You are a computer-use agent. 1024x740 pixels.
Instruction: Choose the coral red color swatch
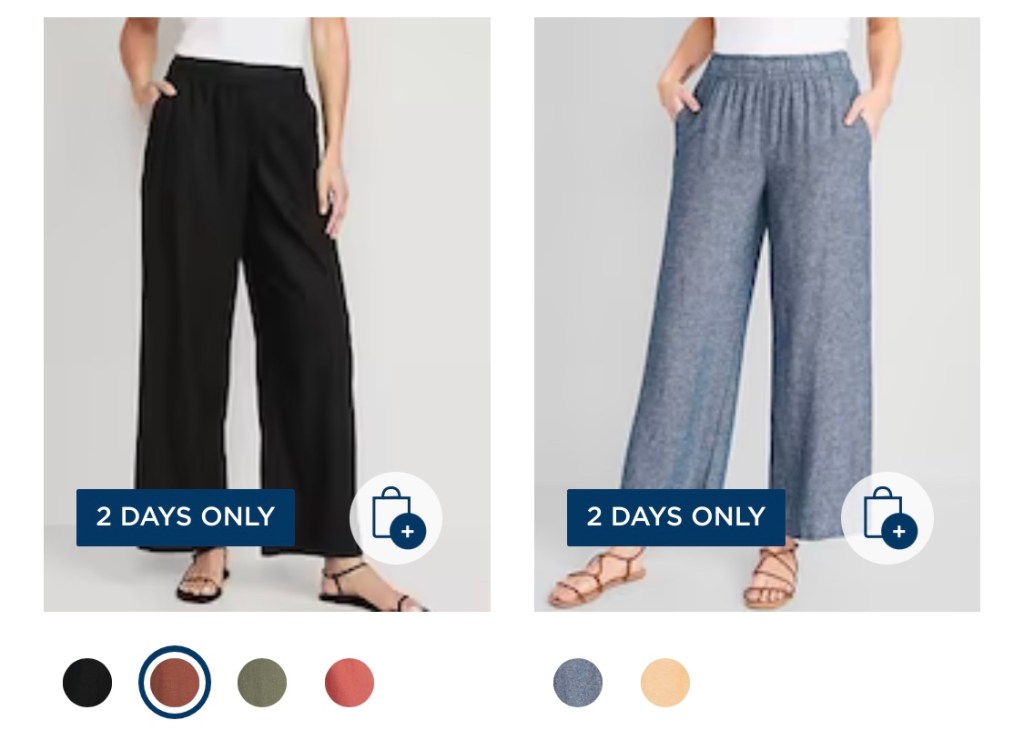tap(349, 683)
